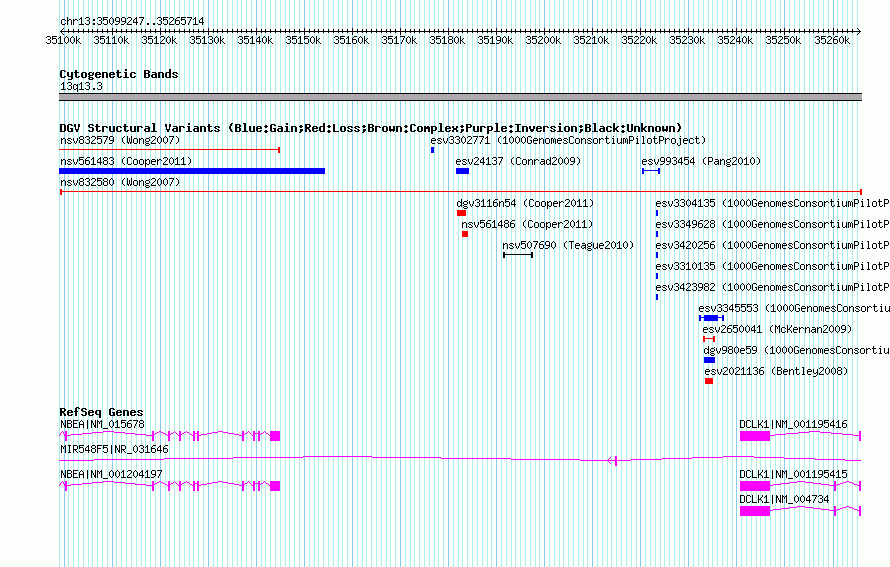Image resolution: width=890 pixels, height=567 pixels.
Task: Click the gray 13q13.3 cytogenetic band bar
Action: [x=460, y=97]
